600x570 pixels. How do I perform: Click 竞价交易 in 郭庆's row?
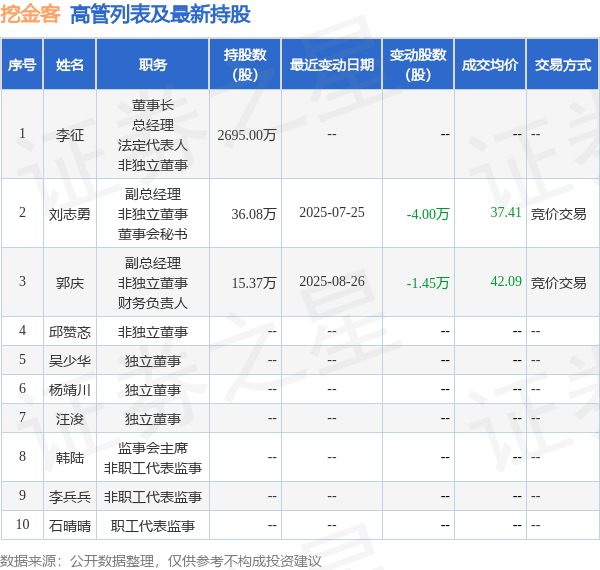(x=559, y=283)
